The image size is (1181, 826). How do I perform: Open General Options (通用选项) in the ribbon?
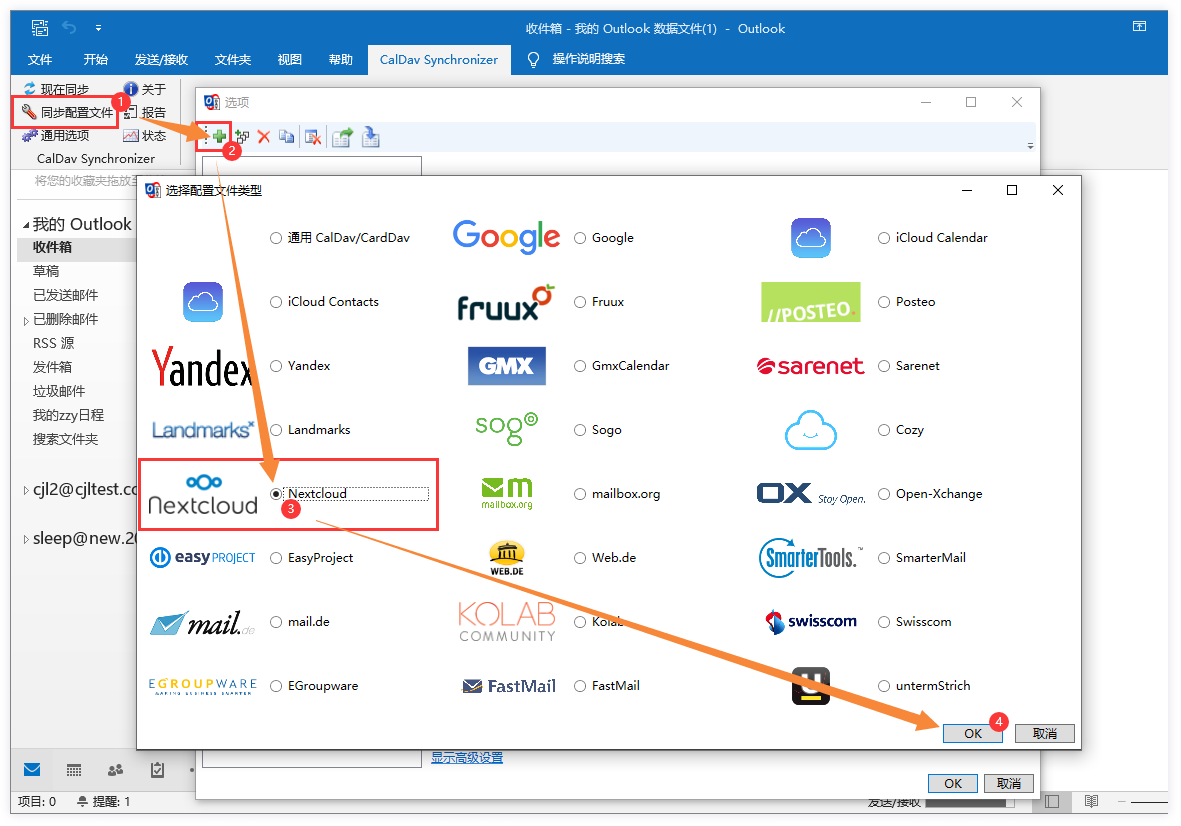pos(56,136)
